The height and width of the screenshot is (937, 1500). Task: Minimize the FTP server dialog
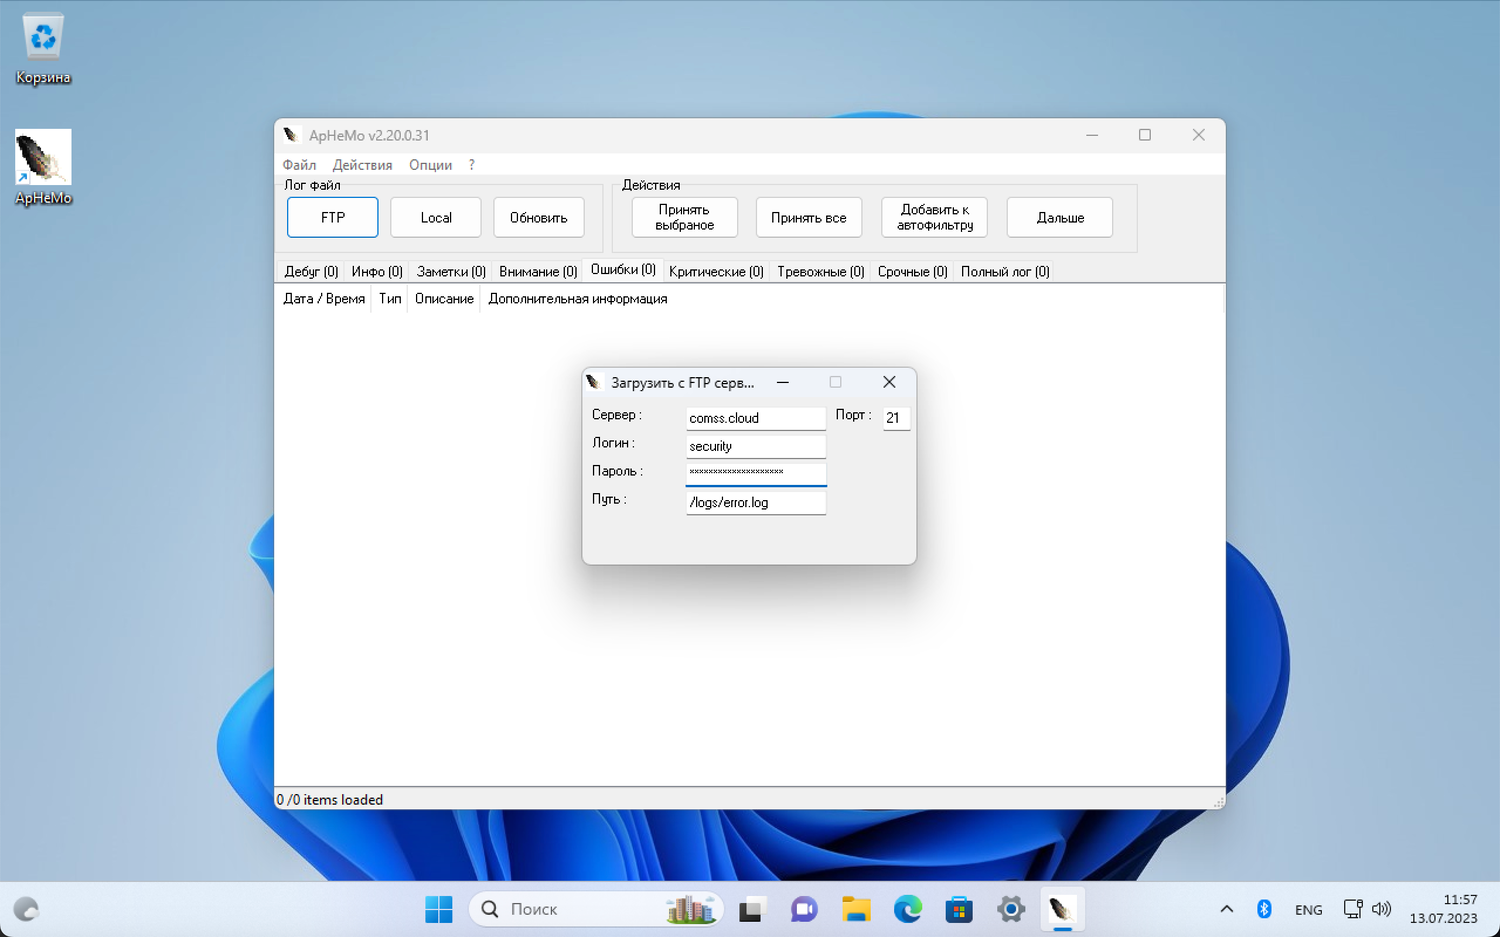[x=783, y=382]
